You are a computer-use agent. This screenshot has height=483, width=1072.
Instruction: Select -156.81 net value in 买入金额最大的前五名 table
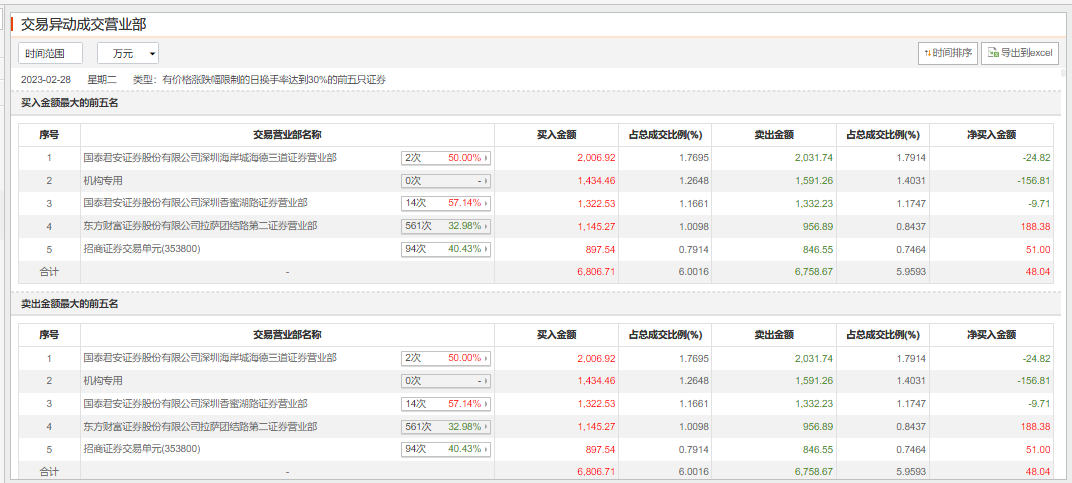pyautogui.click(x=1033, y=181)
